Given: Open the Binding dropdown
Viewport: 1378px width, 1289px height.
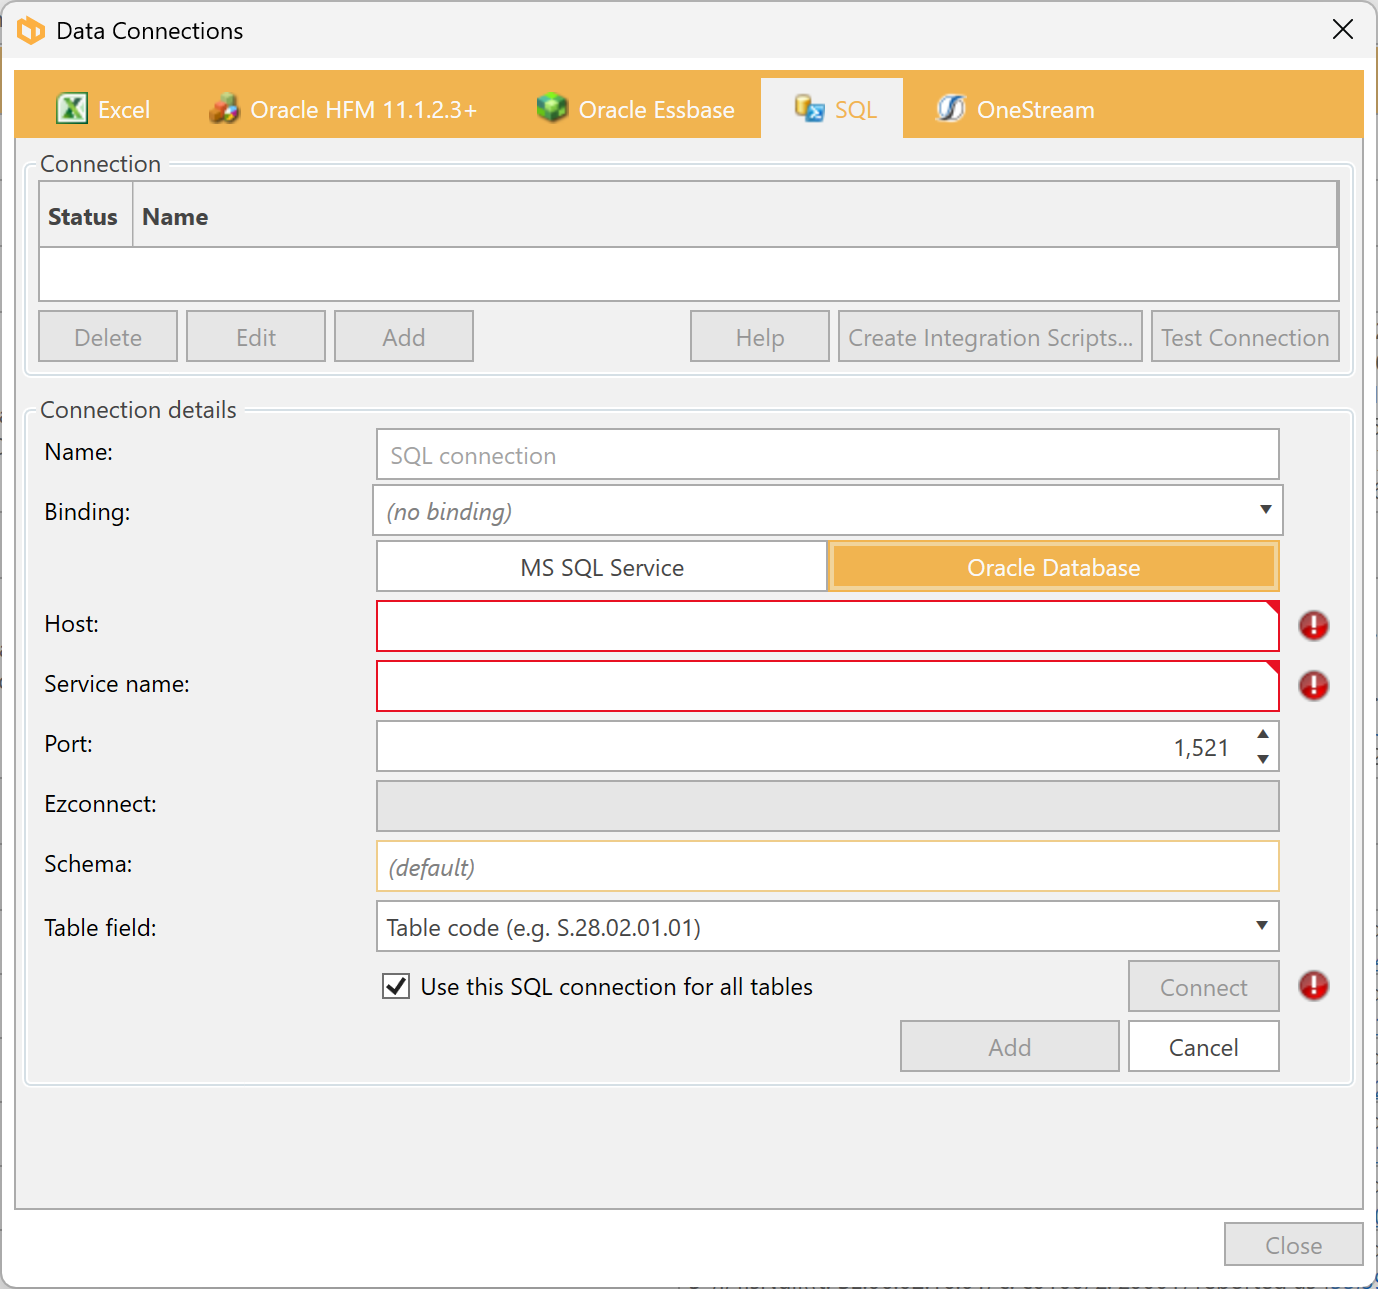Looking at the screenshot, I should (x=1265, y=510).
